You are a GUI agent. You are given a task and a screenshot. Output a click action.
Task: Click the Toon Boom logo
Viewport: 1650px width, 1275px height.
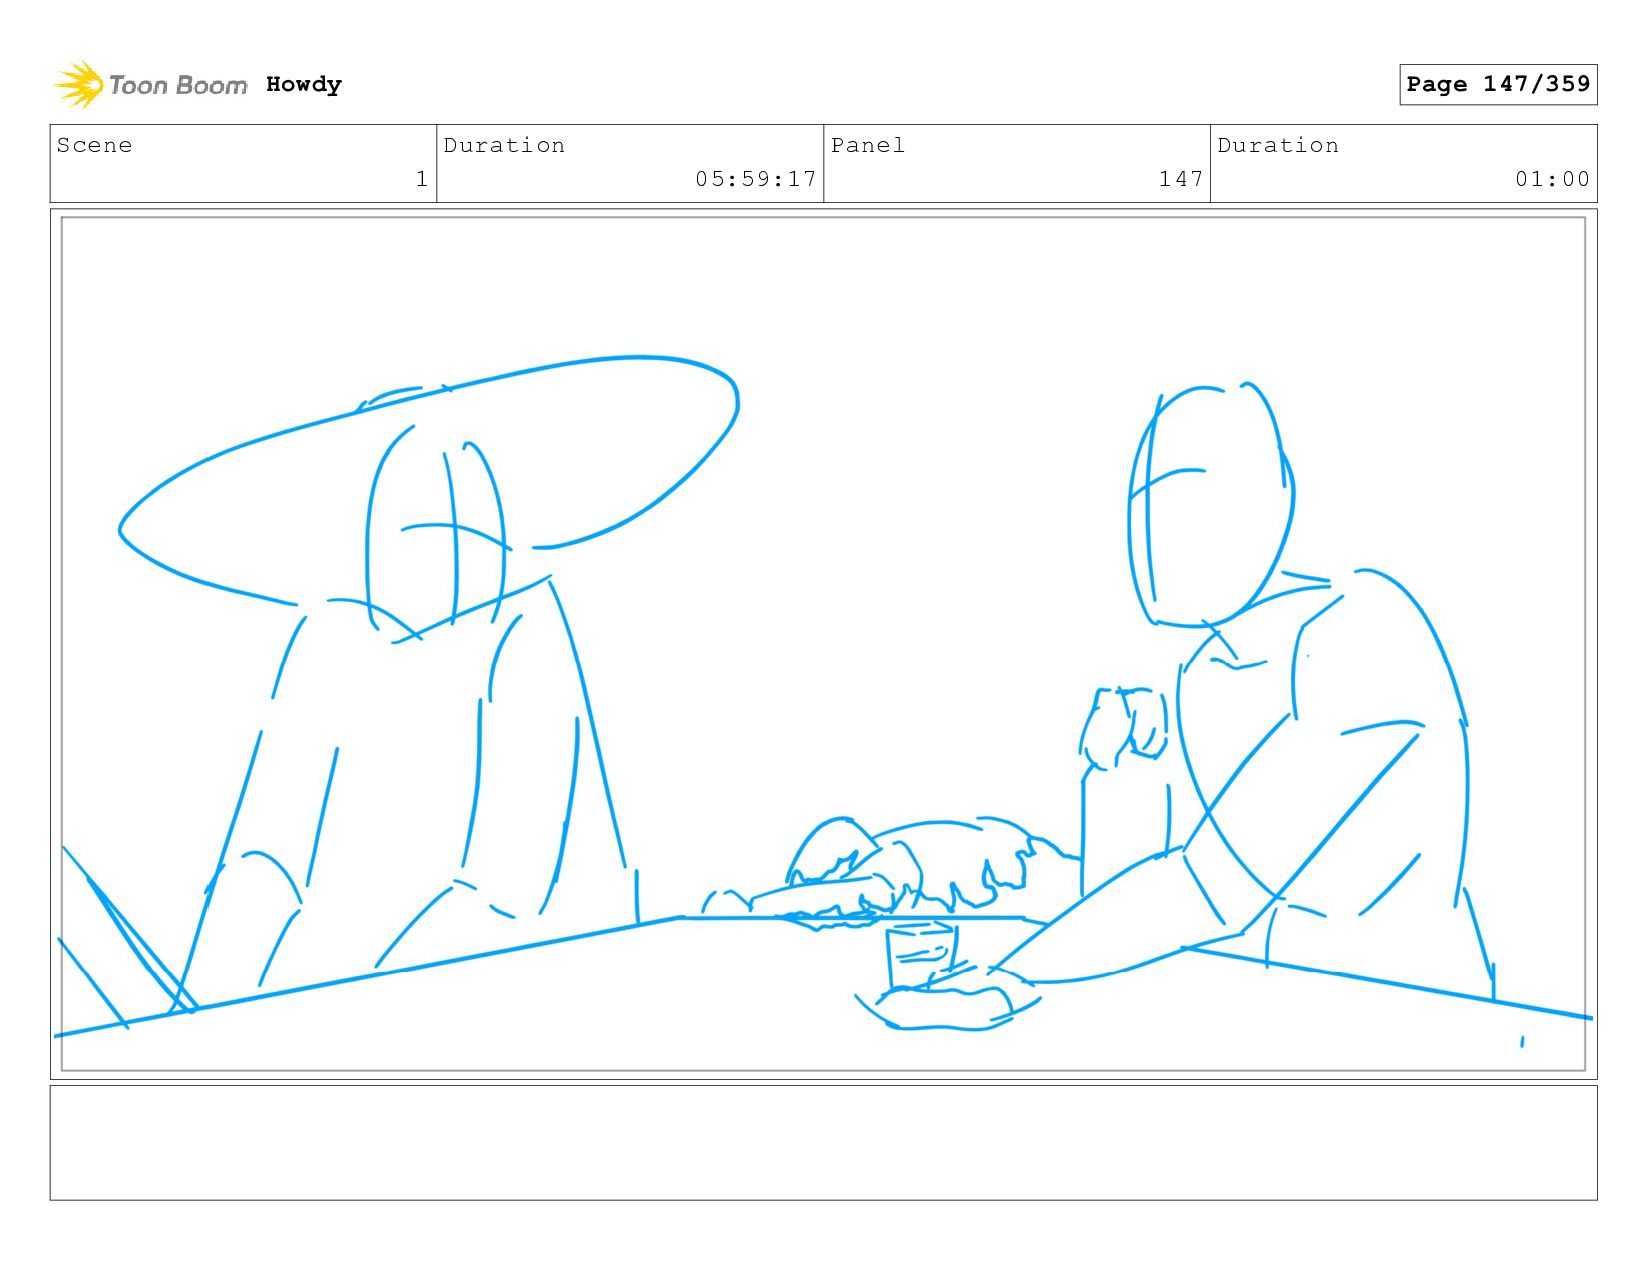coord(150,85)
